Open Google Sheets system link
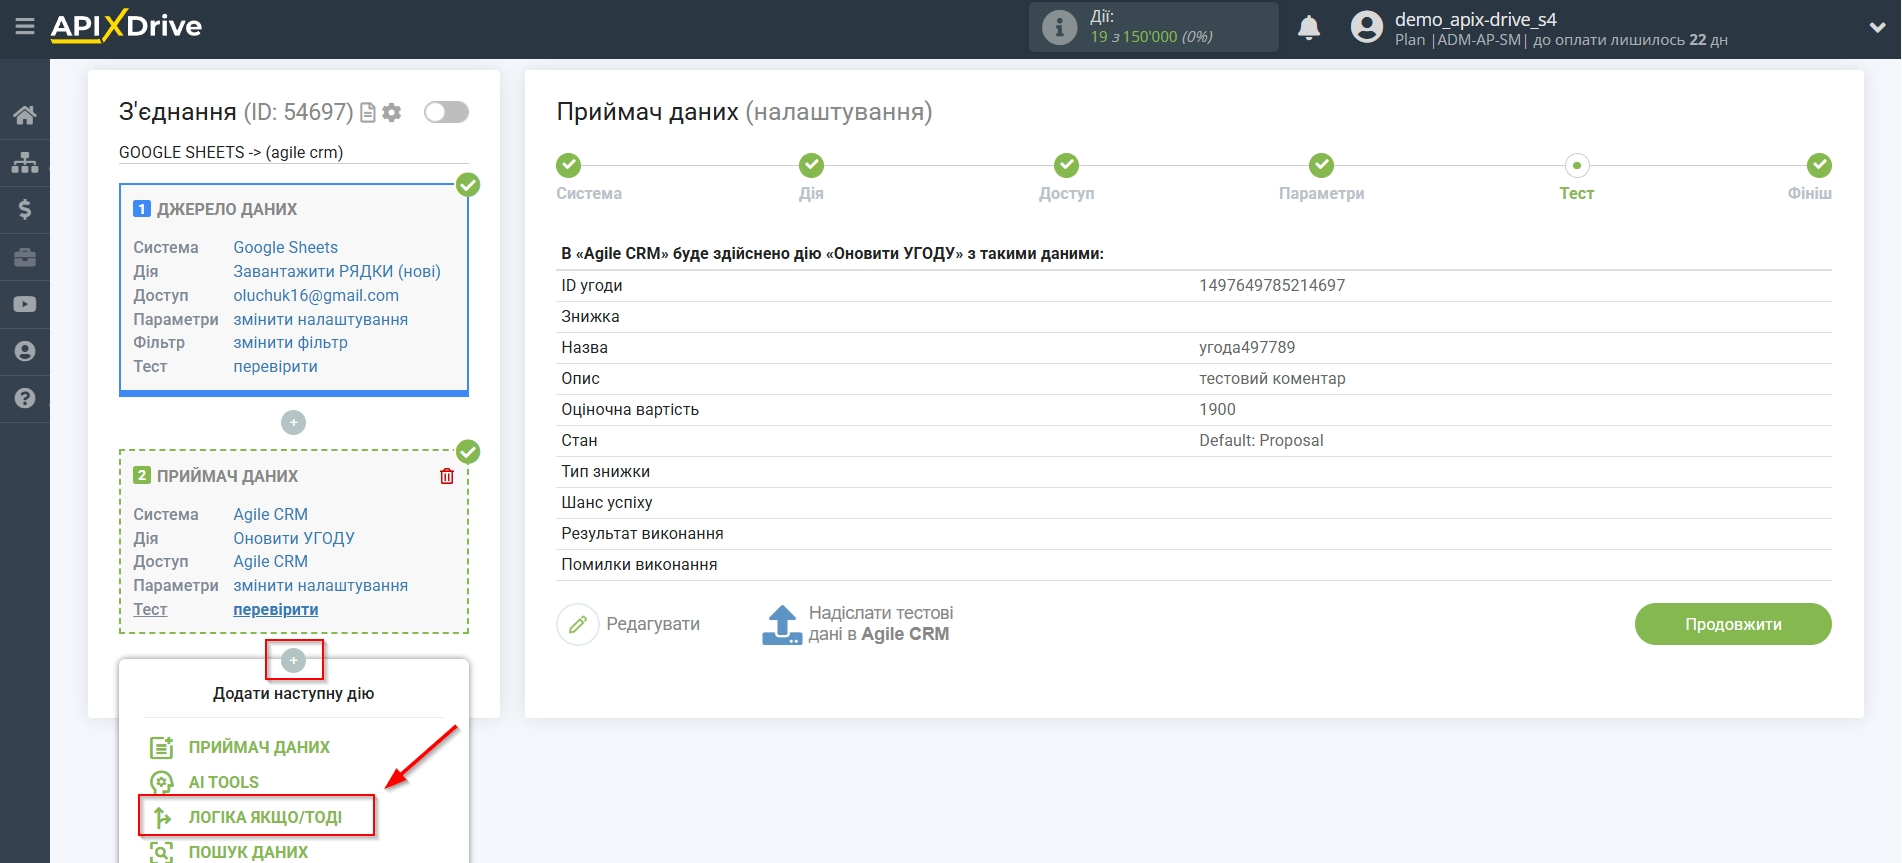The height and width of the screenshot is (863, 1902). click(x=285, y=247)
